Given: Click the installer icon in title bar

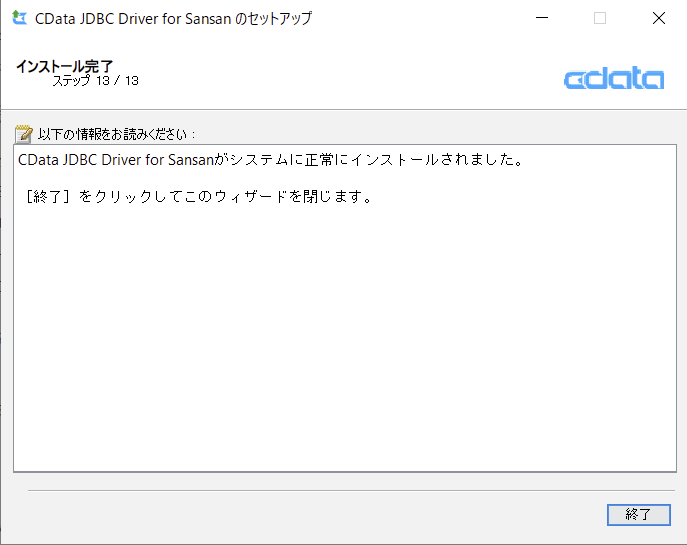Looking at the screenshot, I should click(x=19, y=18).
